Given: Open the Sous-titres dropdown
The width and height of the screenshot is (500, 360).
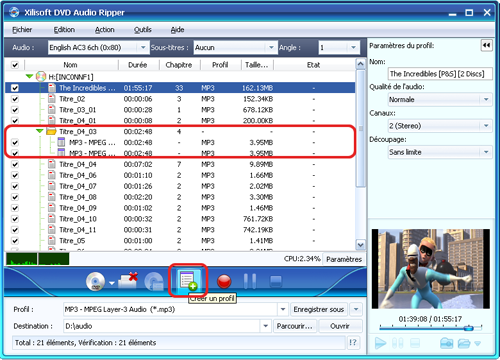Looking at the screenshot, I should pyautogui.click(x=271, y=47).
